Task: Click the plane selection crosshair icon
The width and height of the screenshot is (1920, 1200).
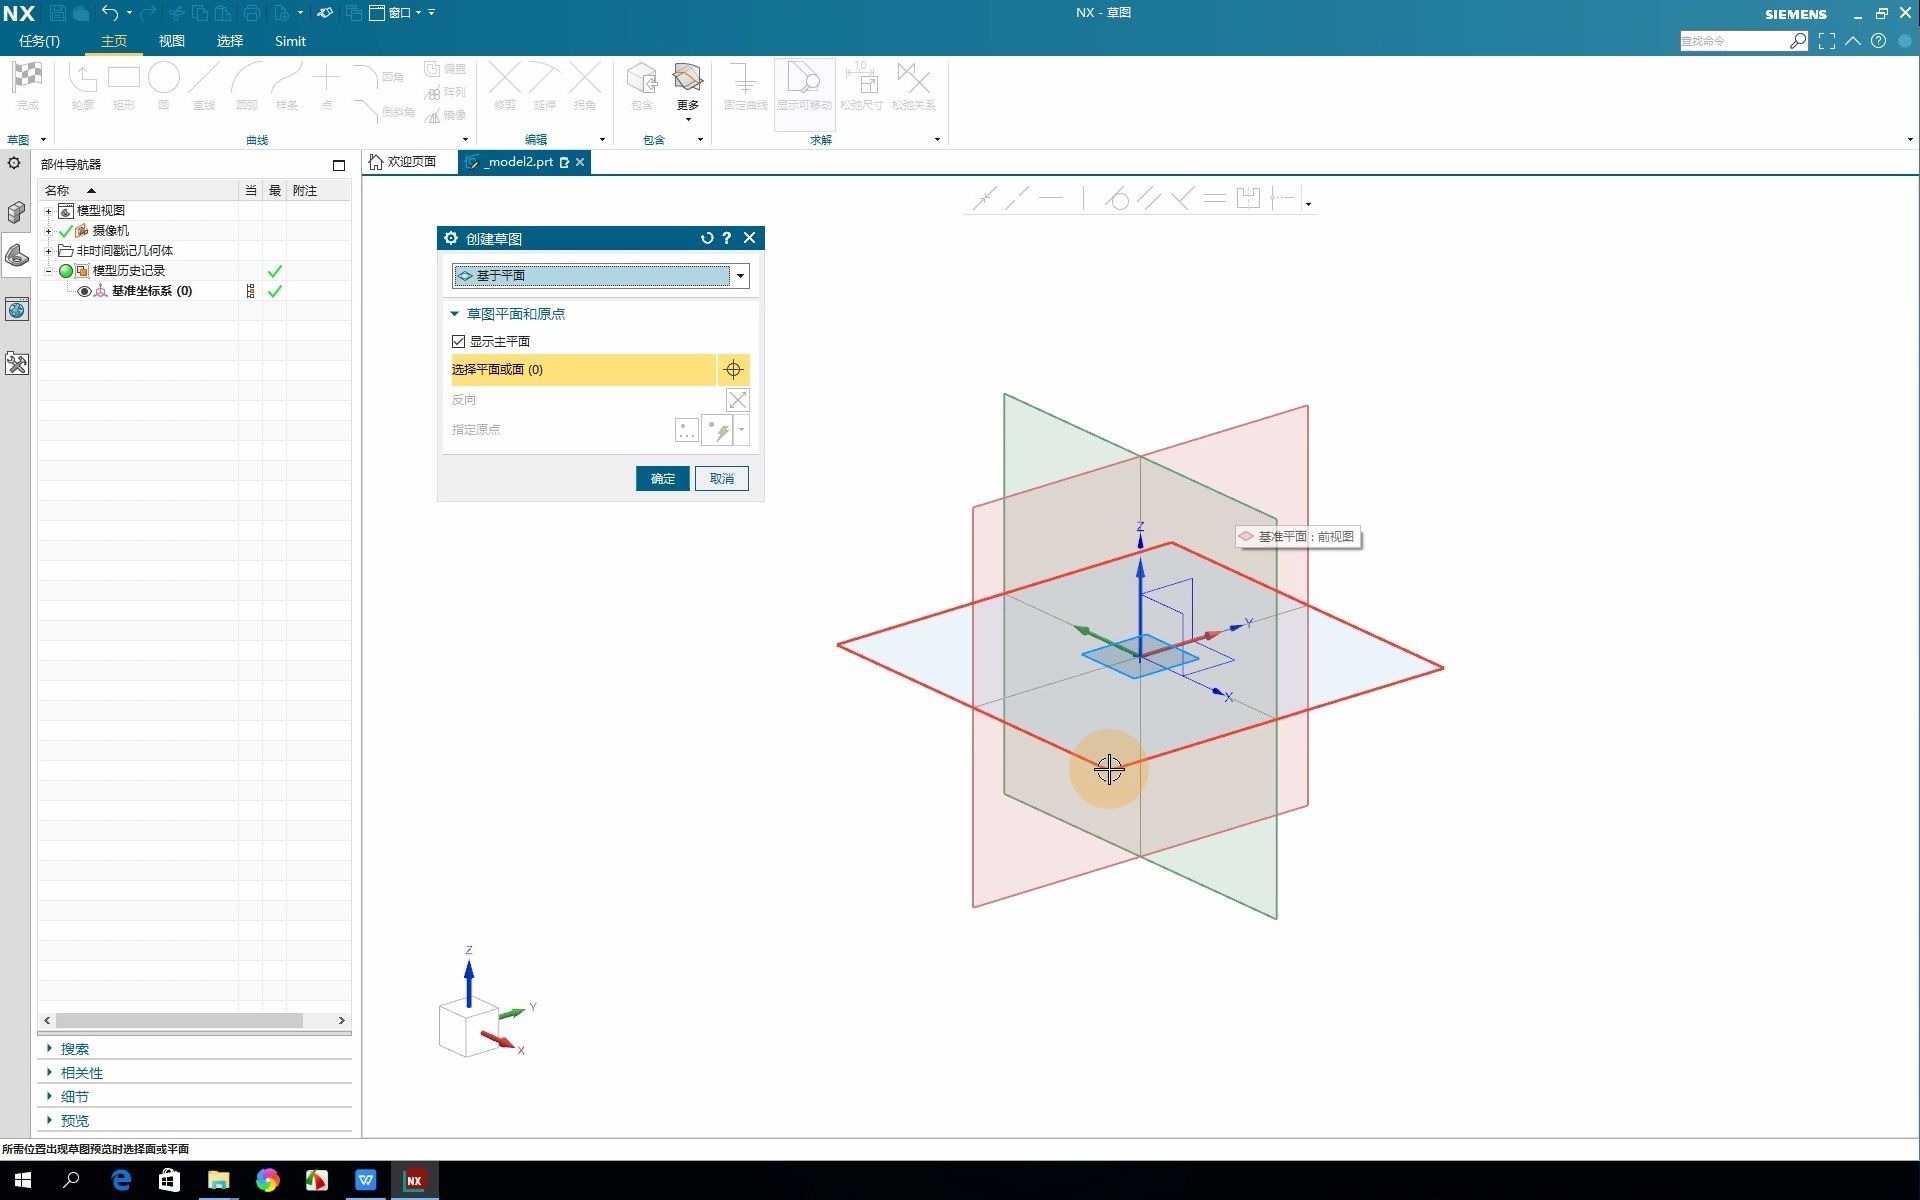Action: tap(733, 370)
